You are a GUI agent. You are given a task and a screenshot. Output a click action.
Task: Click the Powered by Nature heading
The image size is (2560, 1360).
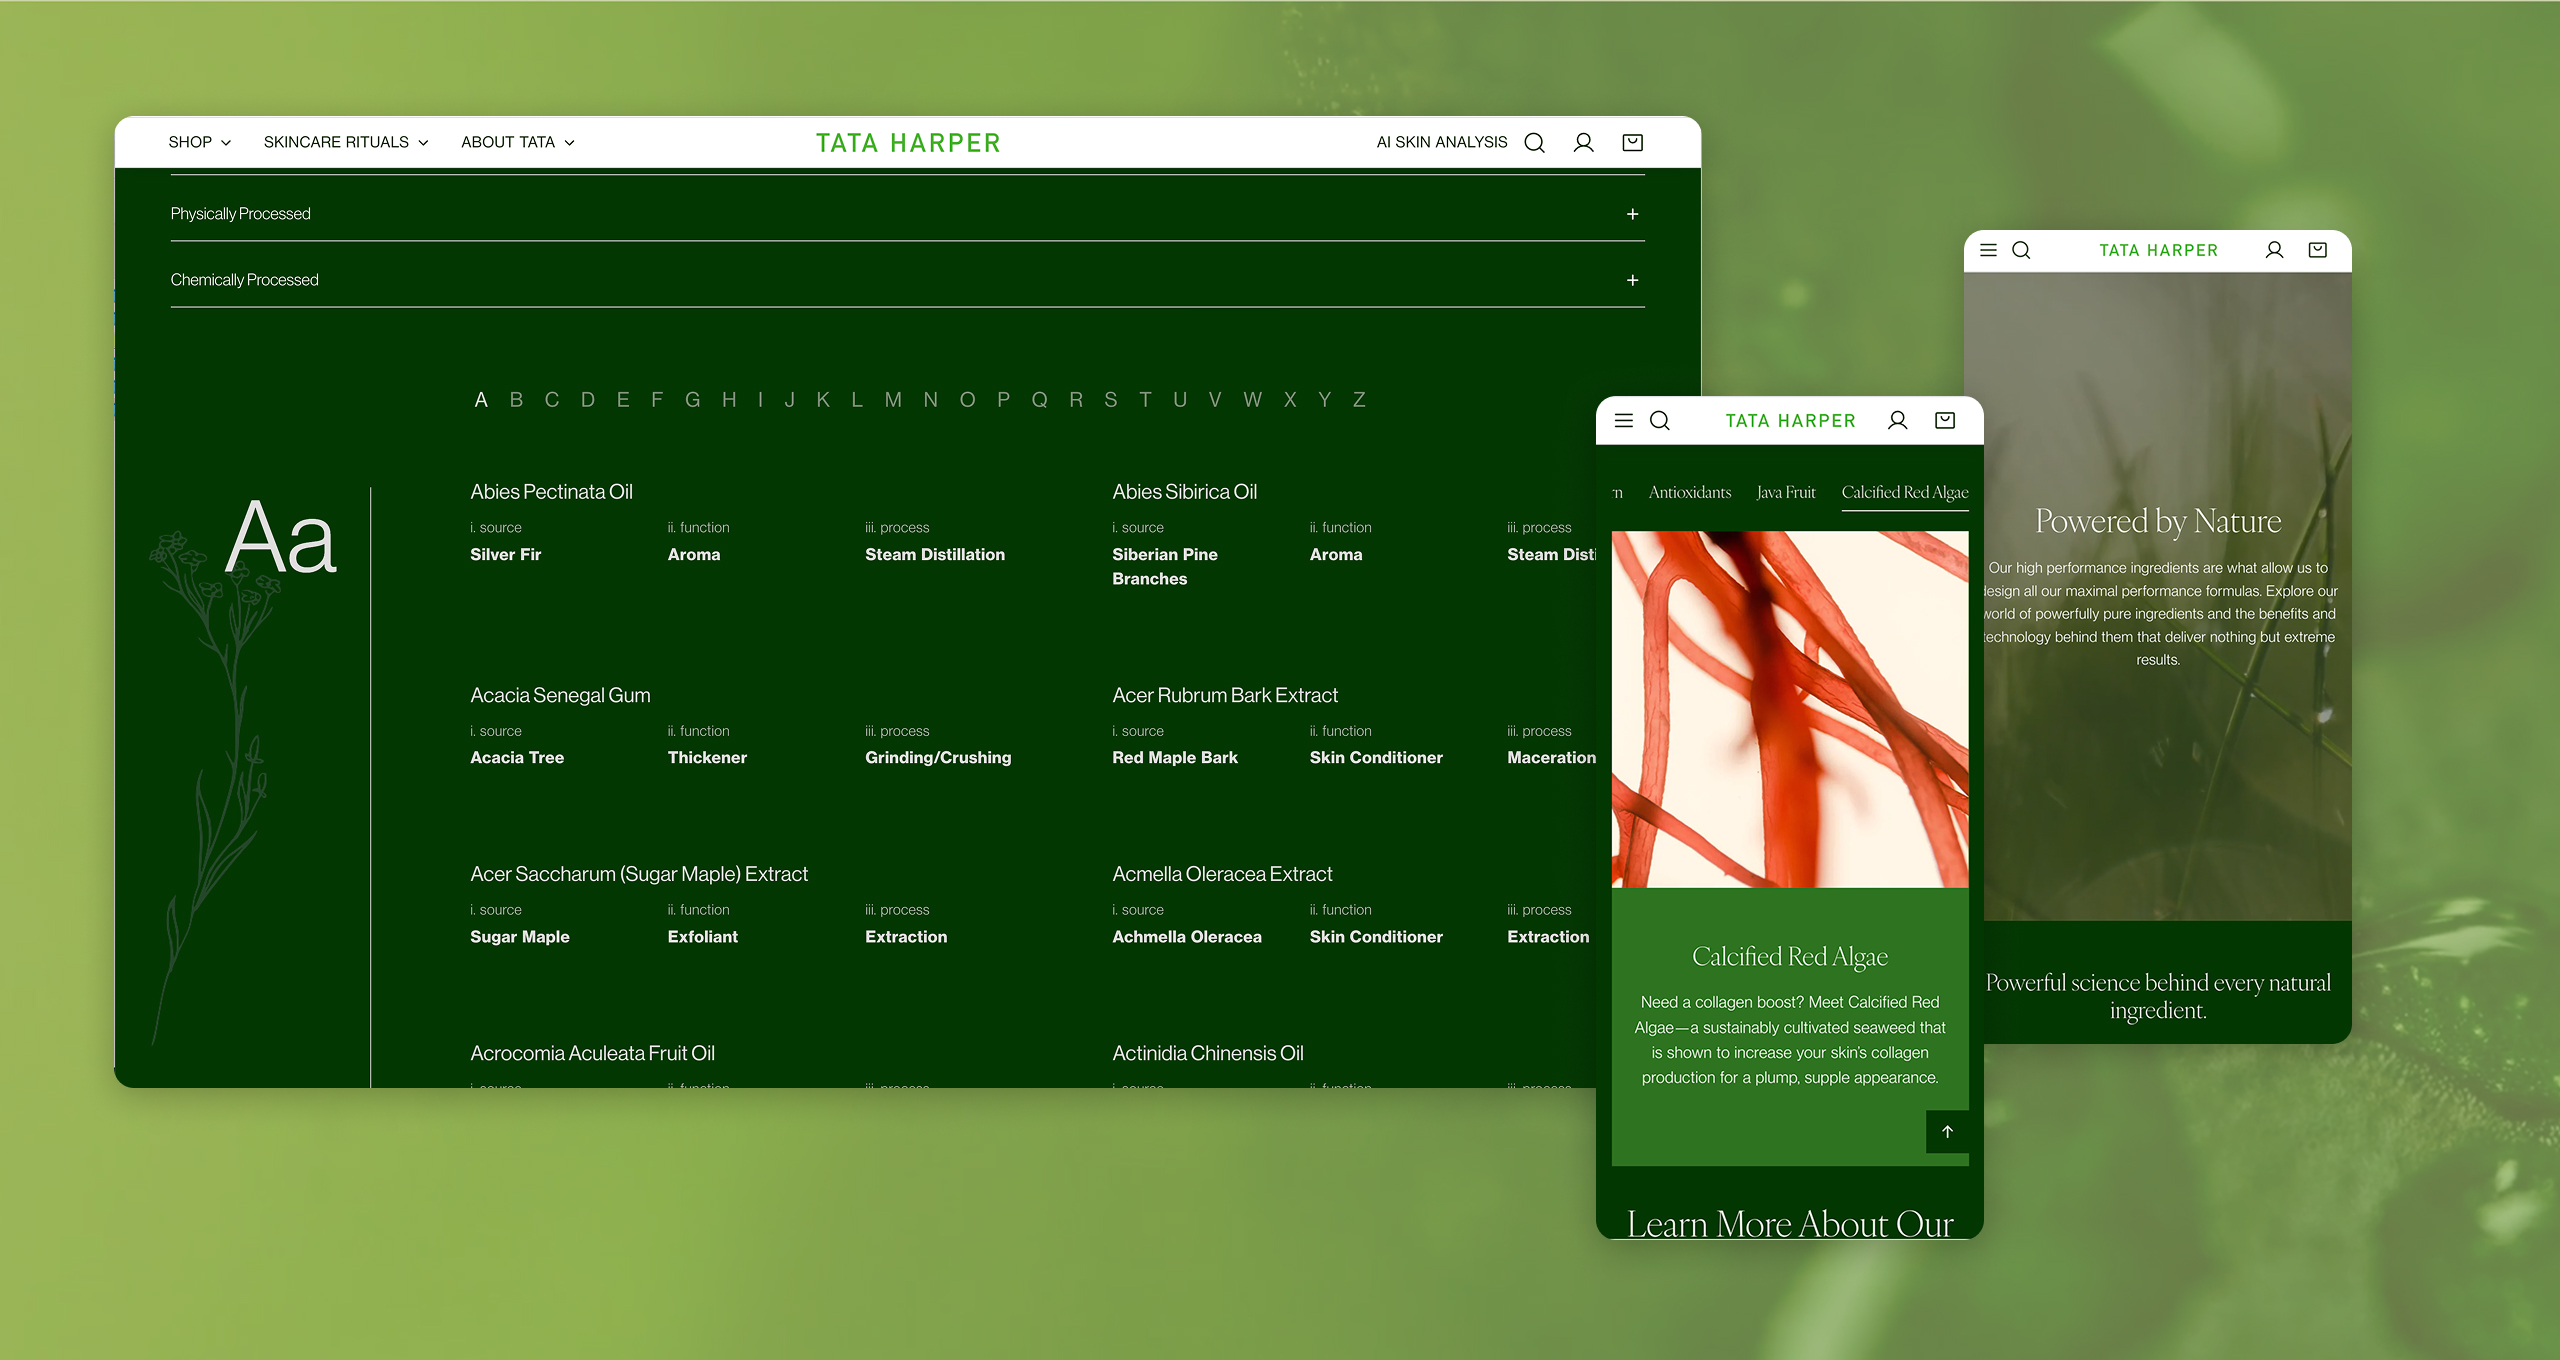tap(2158, 521)
